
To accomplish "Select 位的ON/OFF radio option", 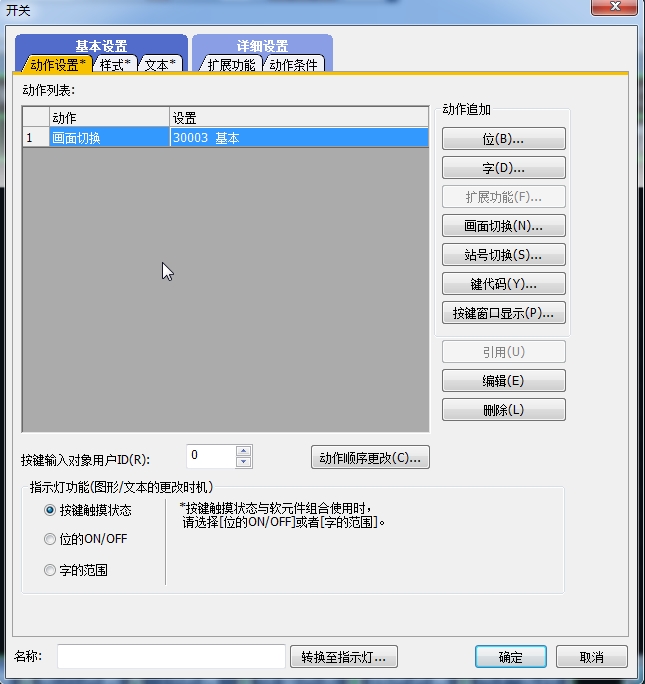I will [x=50, y=539].
